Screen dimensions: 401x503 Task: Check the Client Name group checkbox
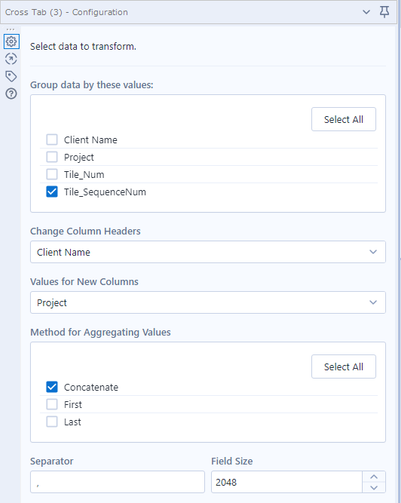[52, 140]
